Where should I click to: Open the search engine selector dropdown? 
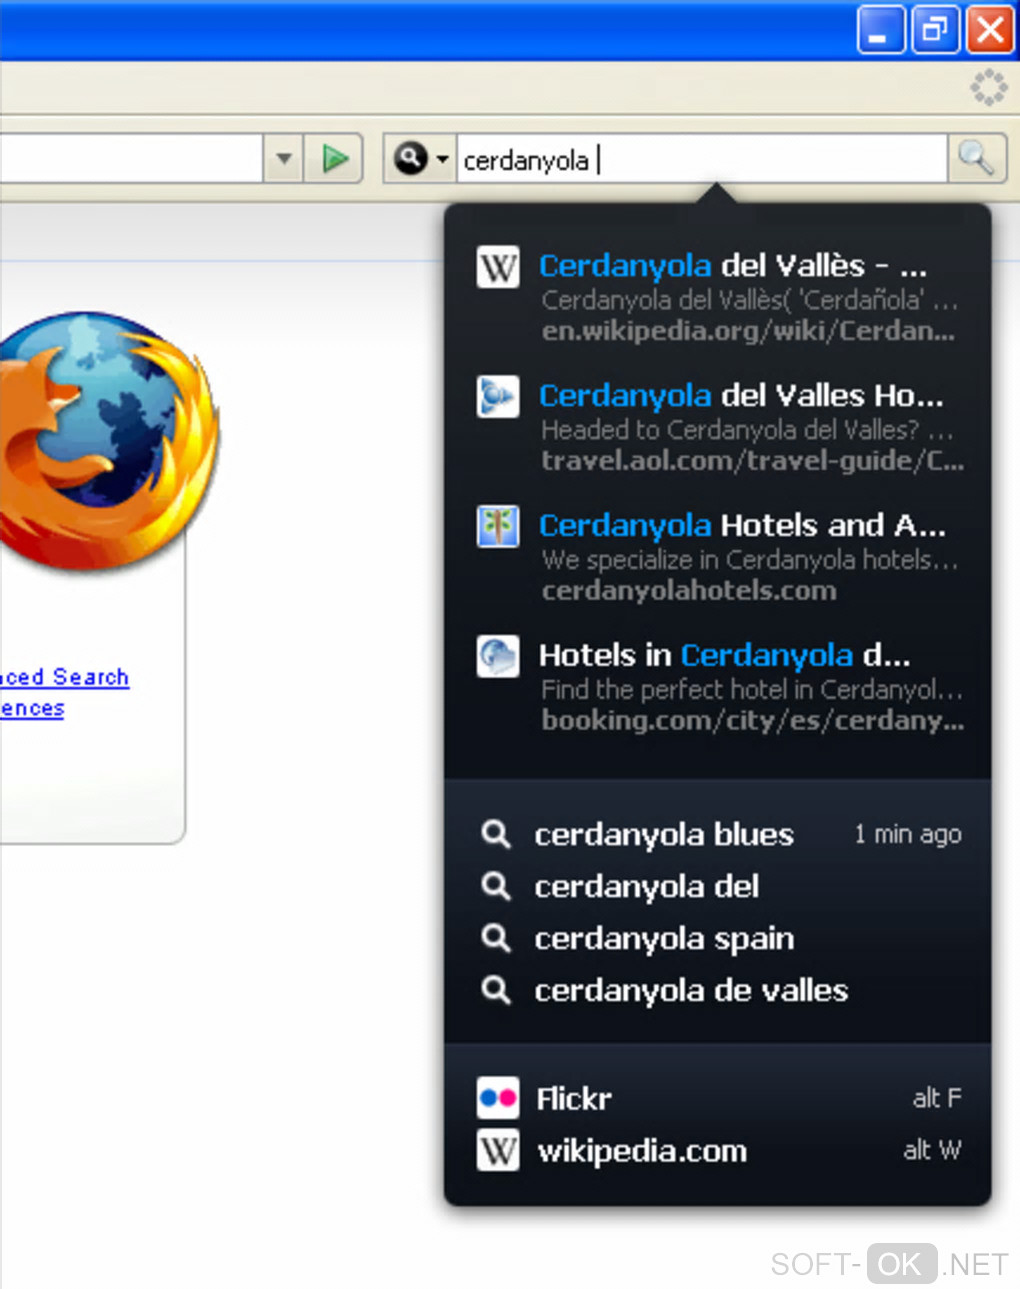pos(420,158)
